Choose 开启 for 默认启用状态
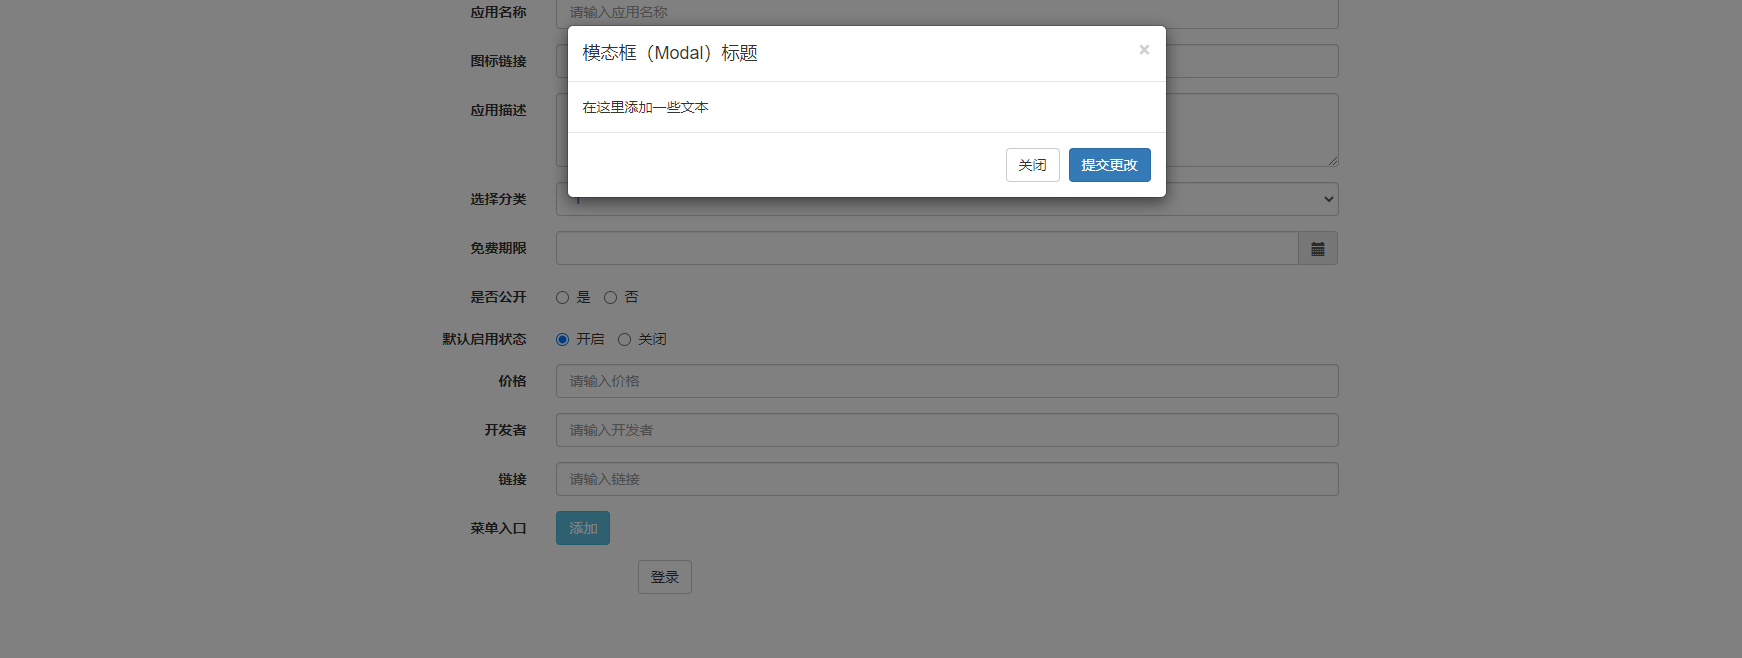This screenshot has height=658, width=1742. (x=562, y=340)
